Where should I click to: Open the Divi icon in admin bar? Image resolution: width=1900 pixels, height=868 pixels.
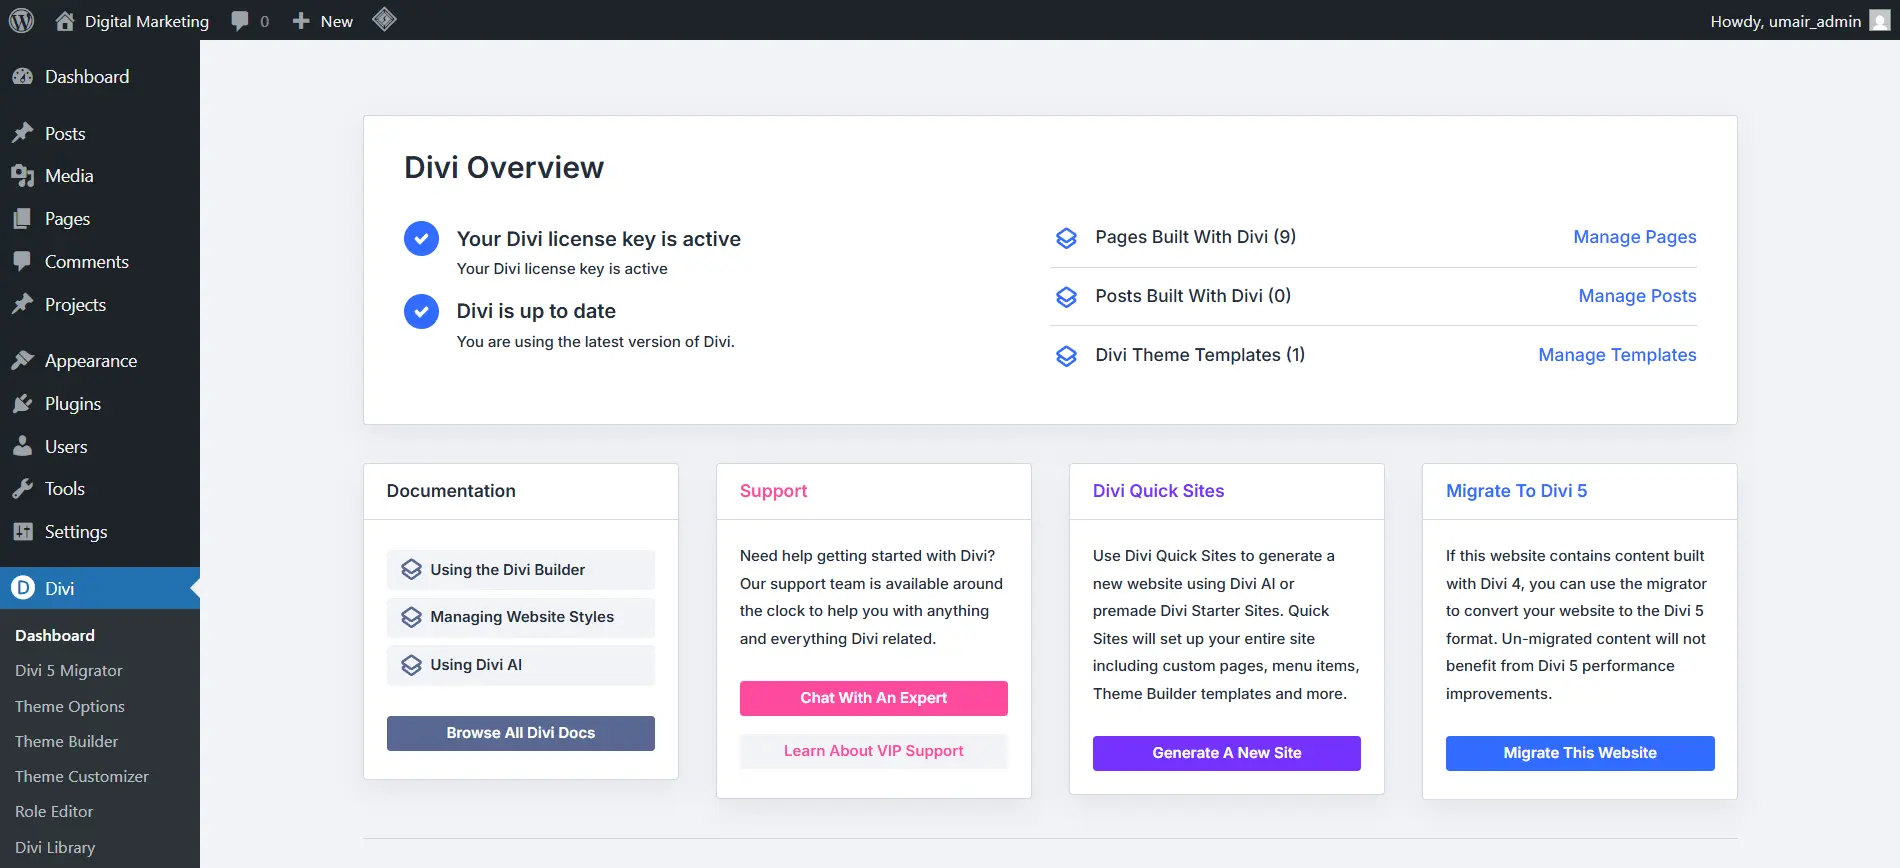(384, 20)
